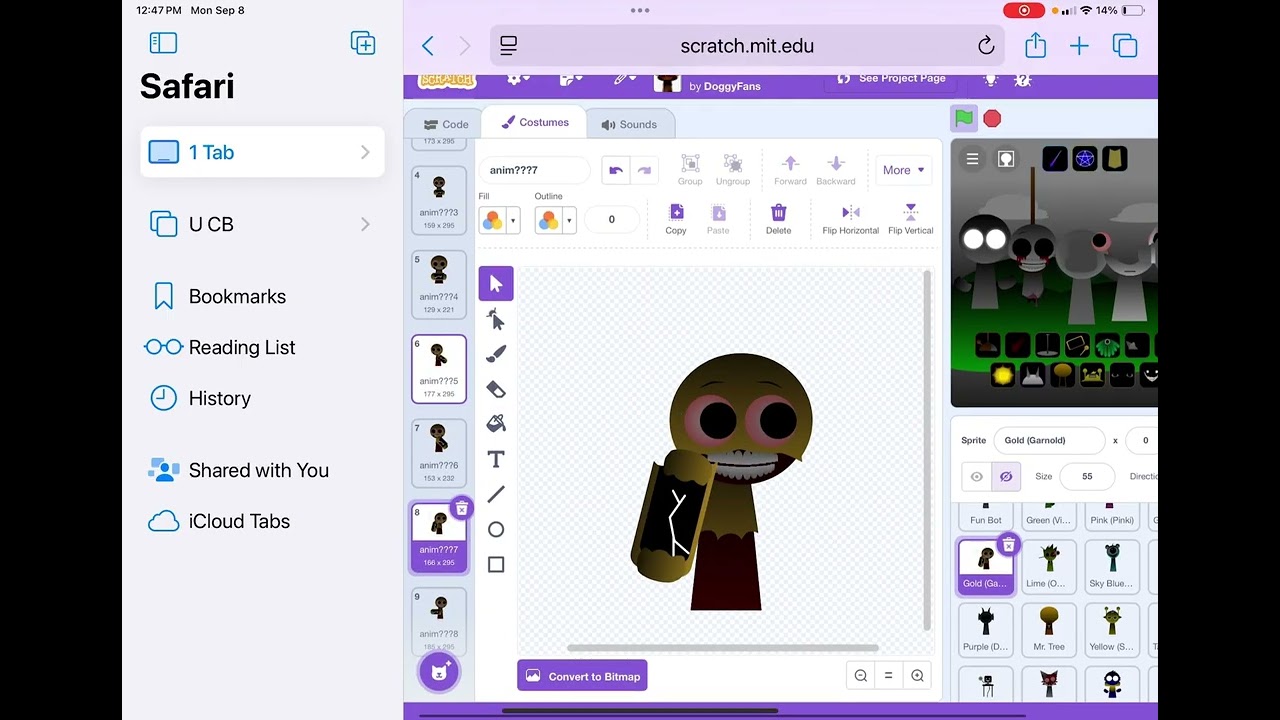Delete costume anim???7 with its trash badge

[x=461, y=509]
